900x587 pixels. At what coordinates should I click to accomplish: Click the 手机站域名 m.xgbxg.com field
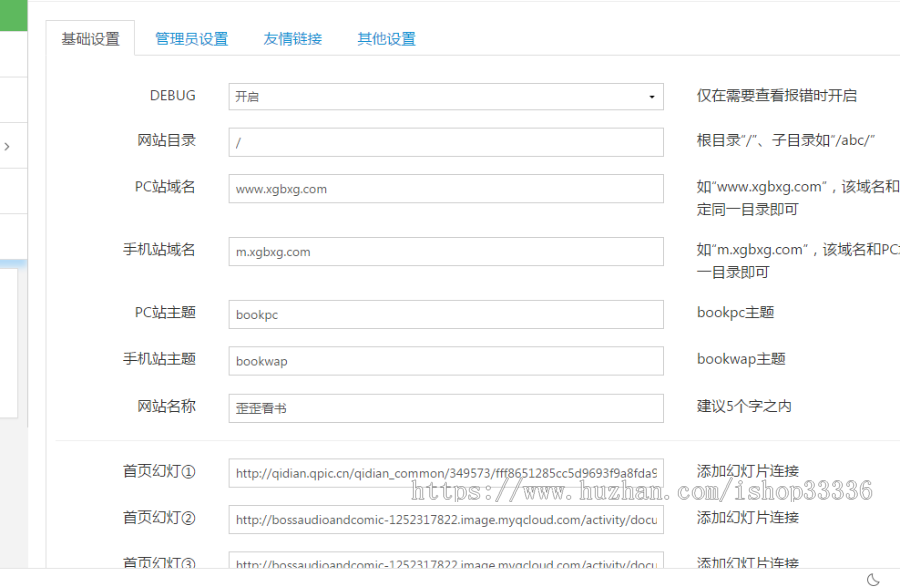tap(445, 251)
